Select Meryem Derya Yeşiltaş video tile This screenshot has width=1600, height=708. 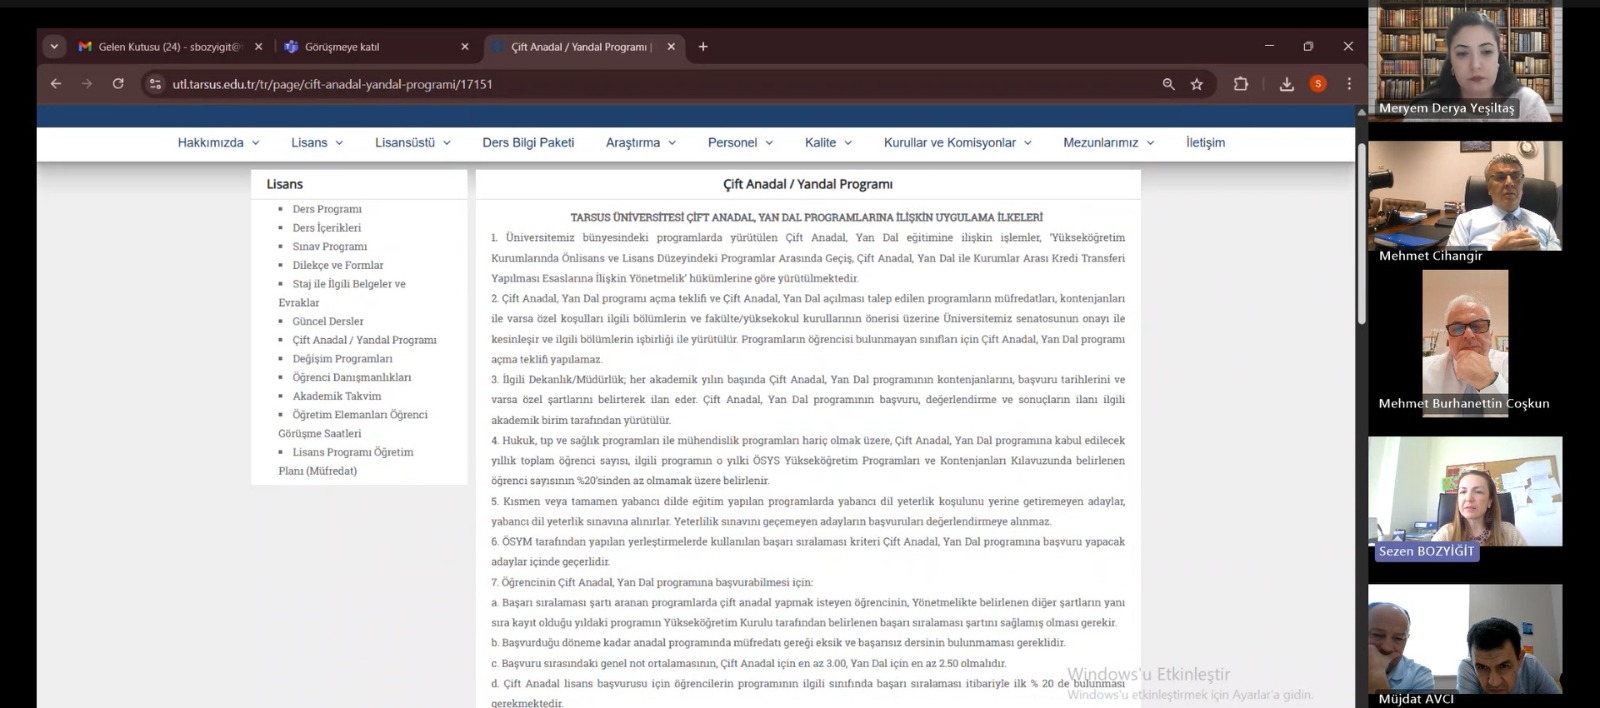click(1465, 61)
